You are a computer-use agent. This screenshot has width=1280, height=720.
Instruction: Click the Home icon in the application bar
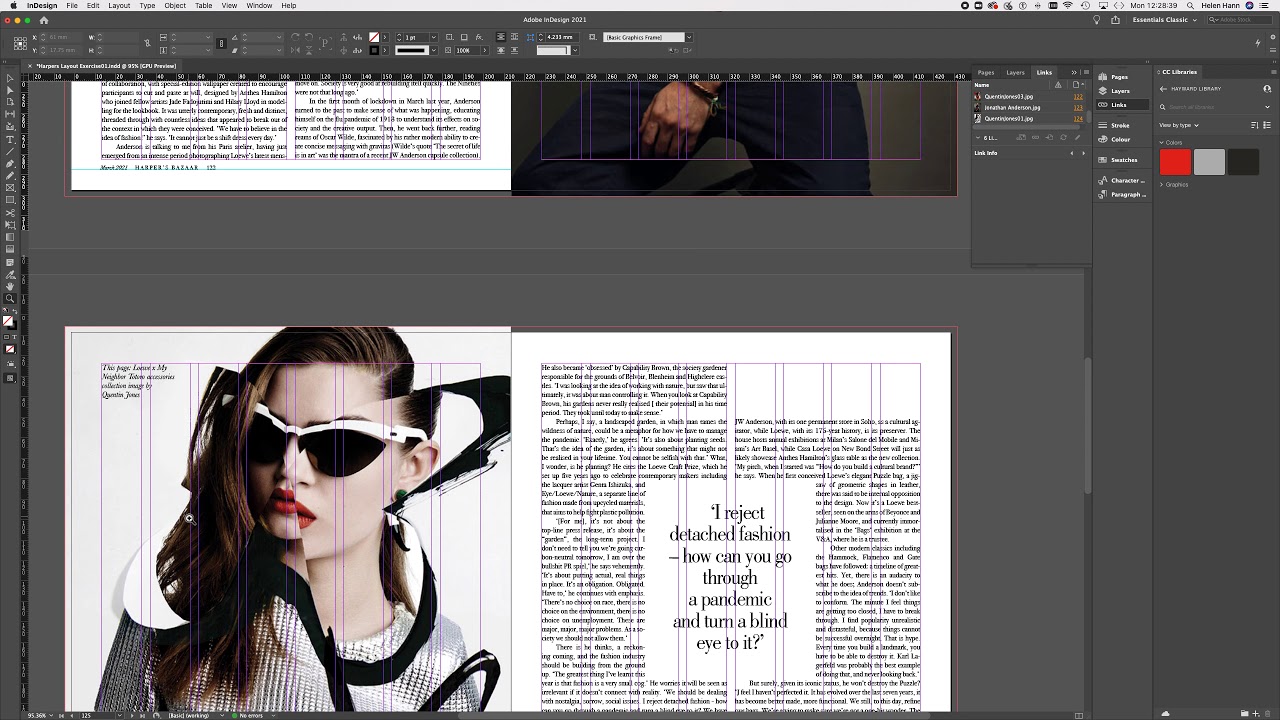(43, 20)
